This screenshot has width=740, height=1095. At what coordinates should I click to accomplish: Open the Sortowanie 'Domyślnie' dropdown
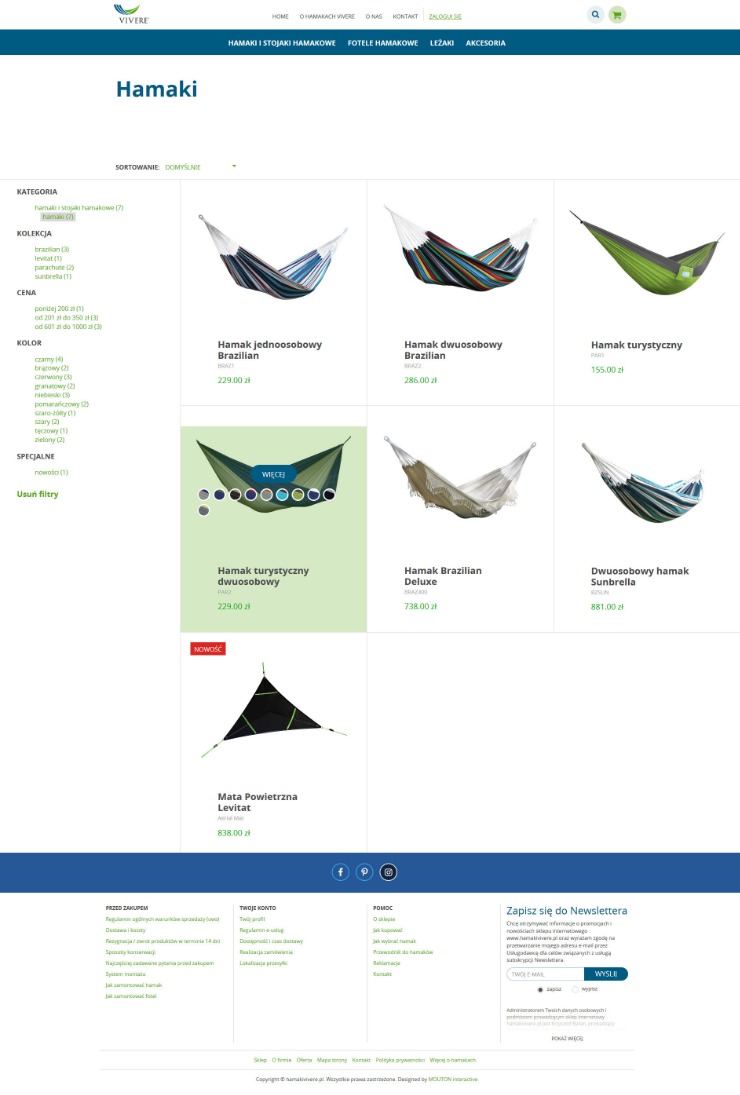[200, 167]
